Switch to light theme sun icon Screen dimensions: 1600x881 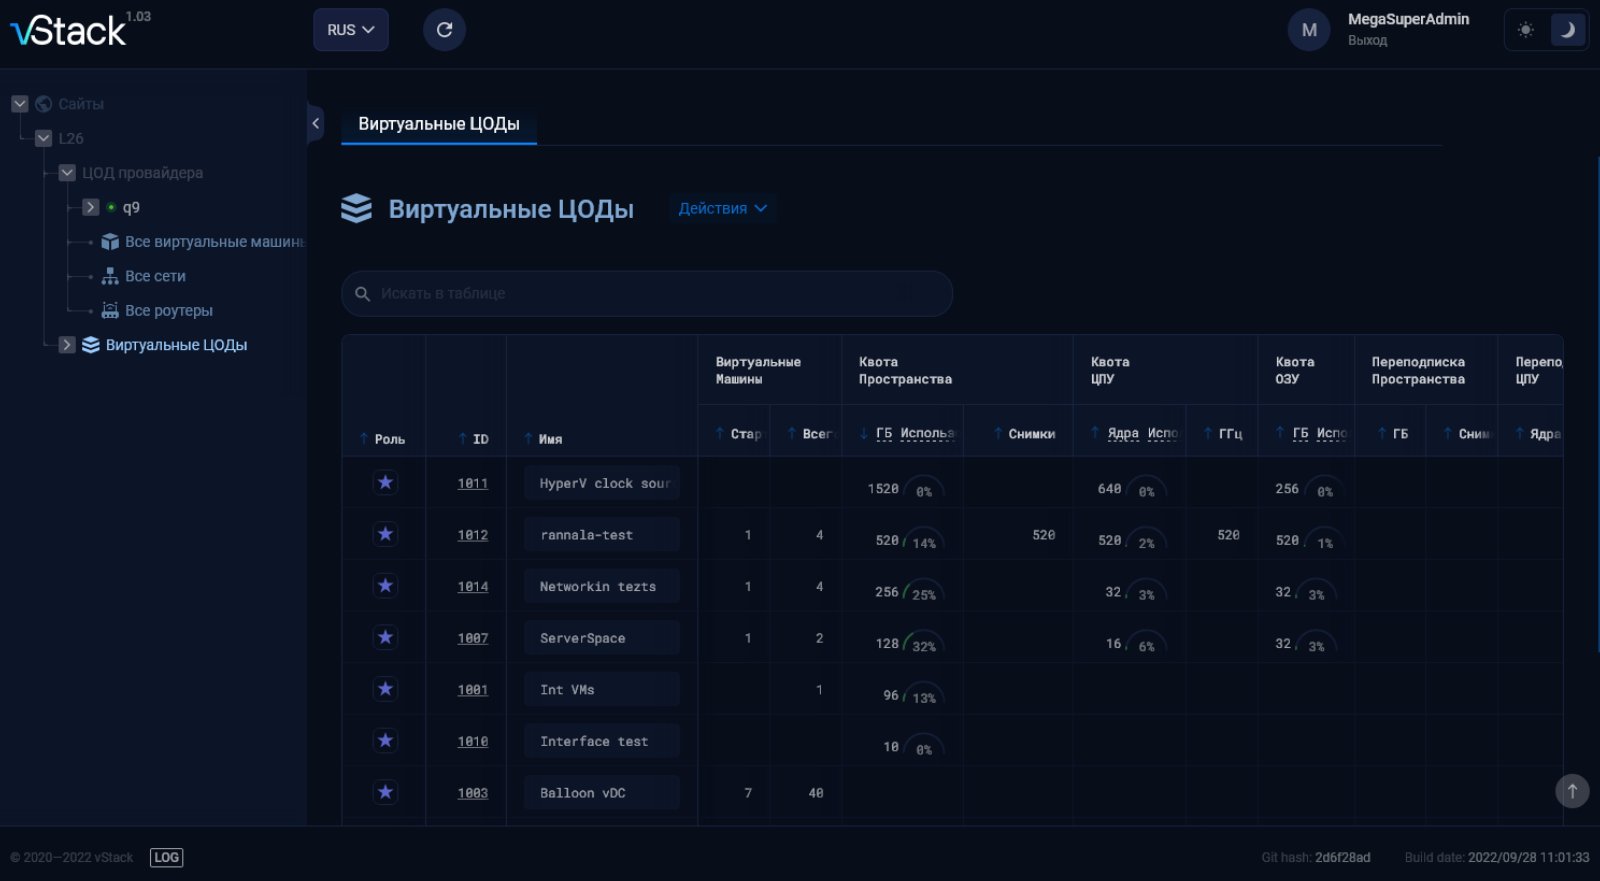click(1525, 30)
